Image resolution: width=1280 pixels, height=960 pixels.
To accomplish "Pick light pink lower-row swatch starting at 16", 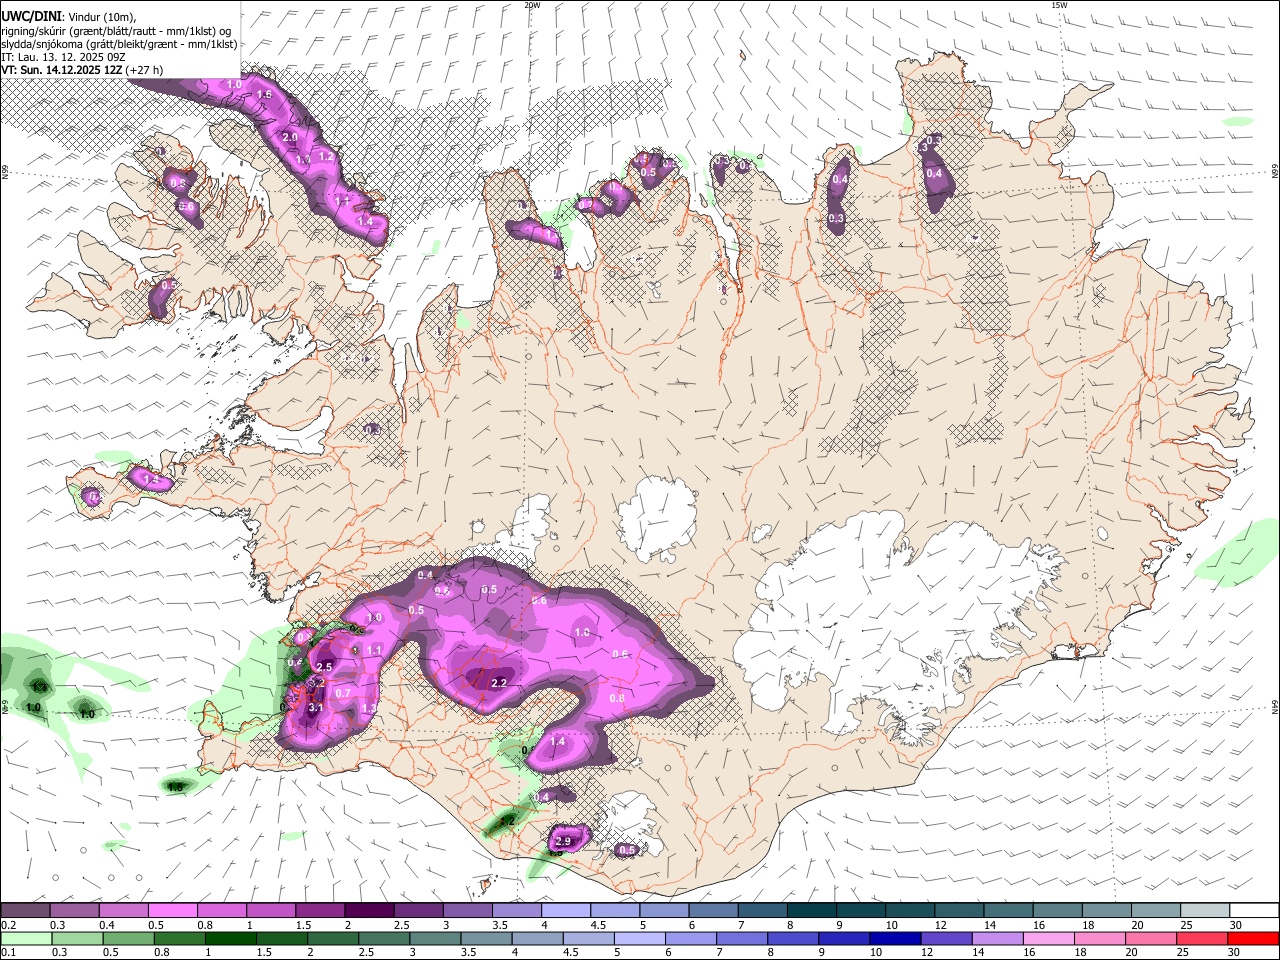I will 1048,939.
